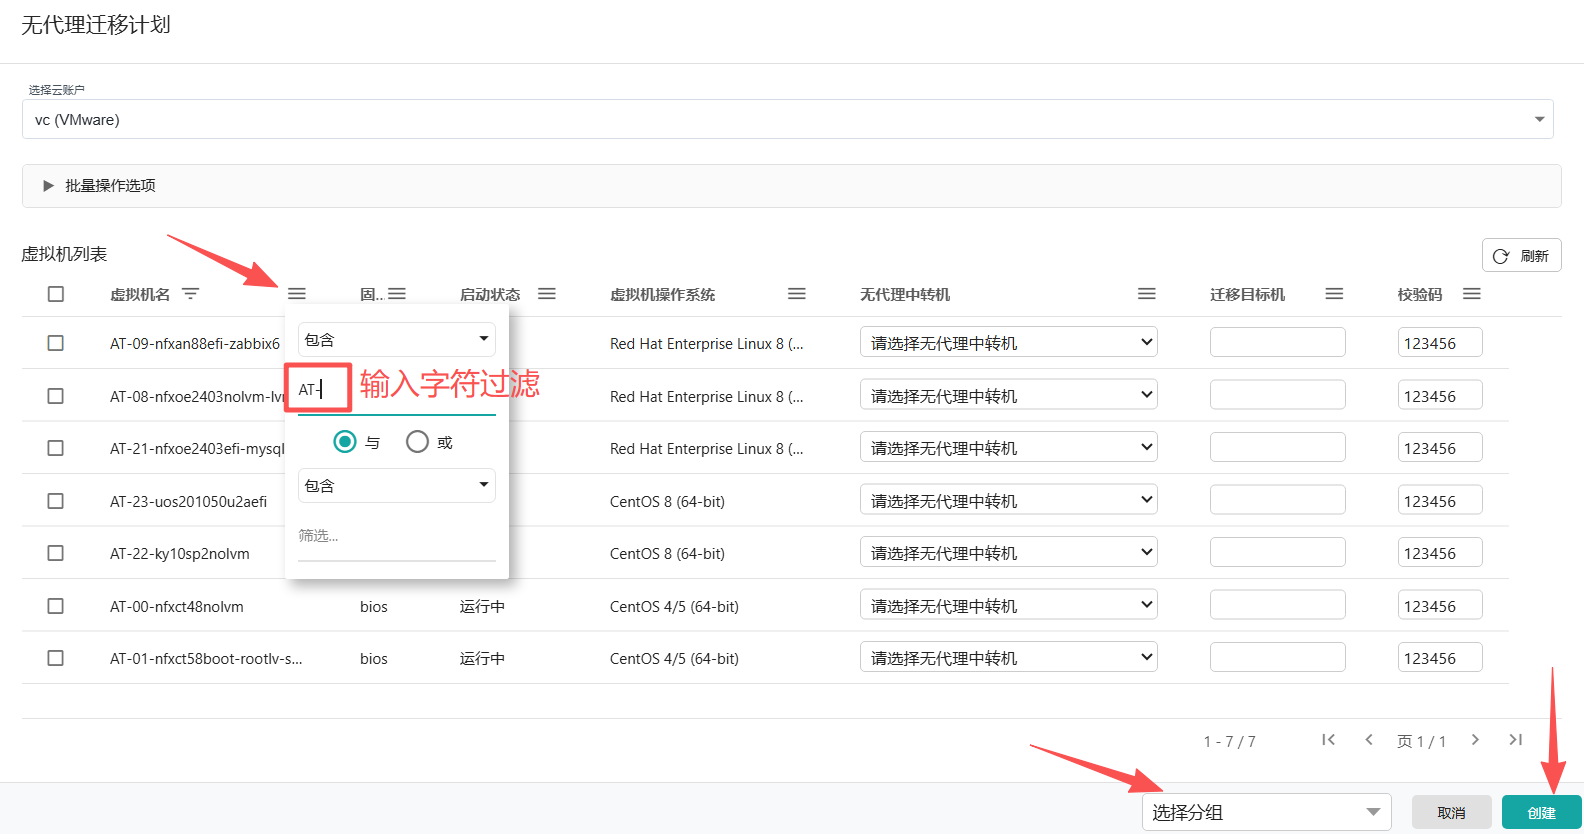Open column menu for 虚拟机操作系统 column
Screen dimensions: 1584x834
click(797, 294)
